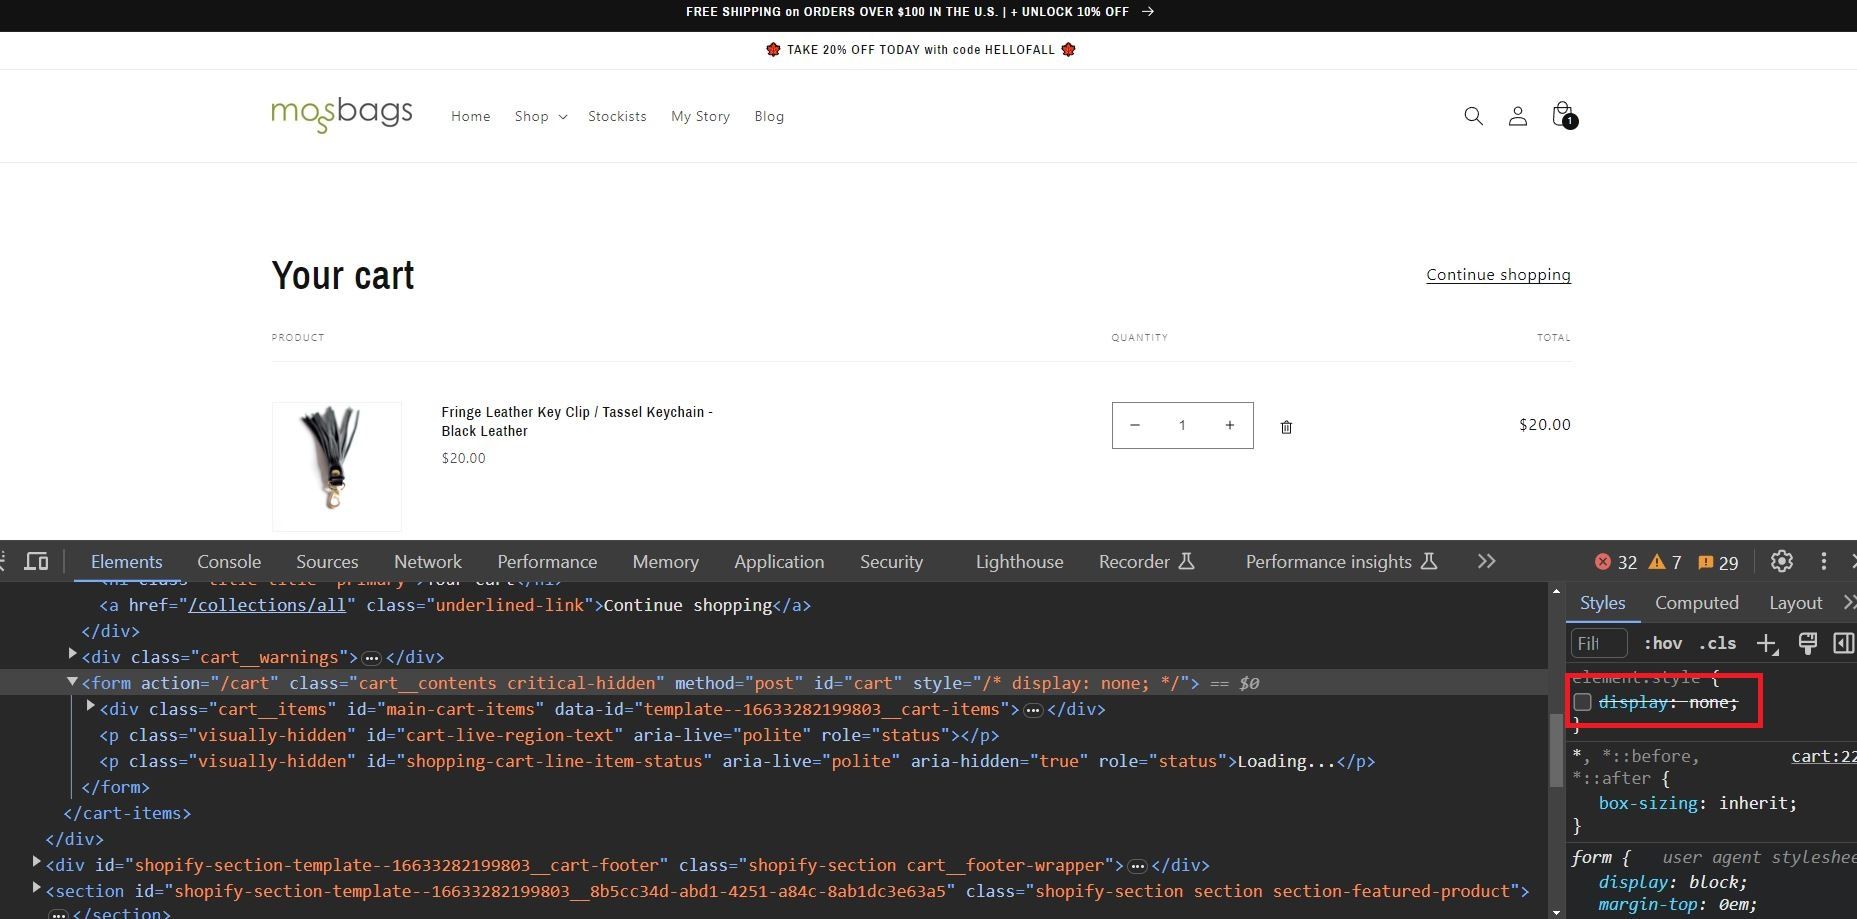Image resolution: width=1857 pixels, height=919 pixels.
Task: Expand the cart__warnings div node
Action: click(x=72, y=655)
